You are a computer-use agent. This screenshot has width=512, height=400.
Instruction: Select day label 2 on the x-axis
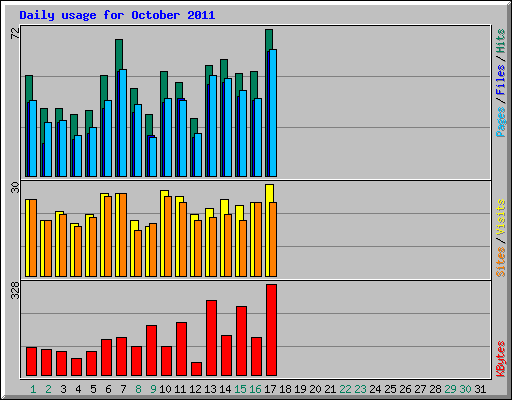48,389
